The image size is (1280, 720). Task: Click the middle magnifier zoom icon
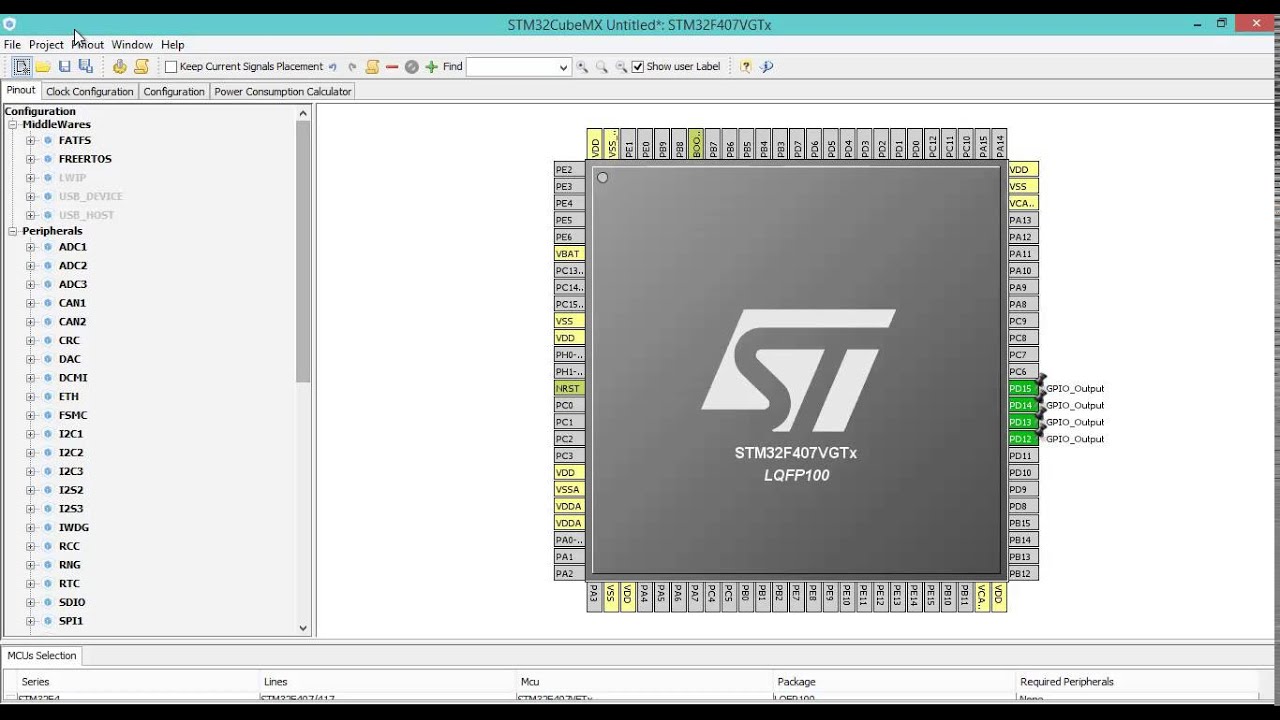[x=602, y=67]
